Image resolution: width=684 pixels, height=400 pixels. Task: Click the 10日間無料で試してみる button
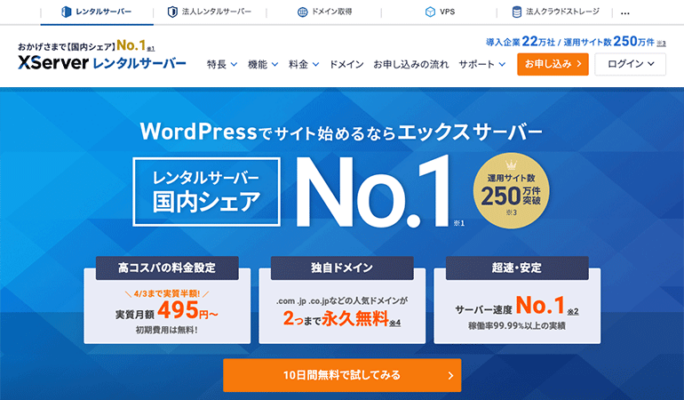(342, 375)
